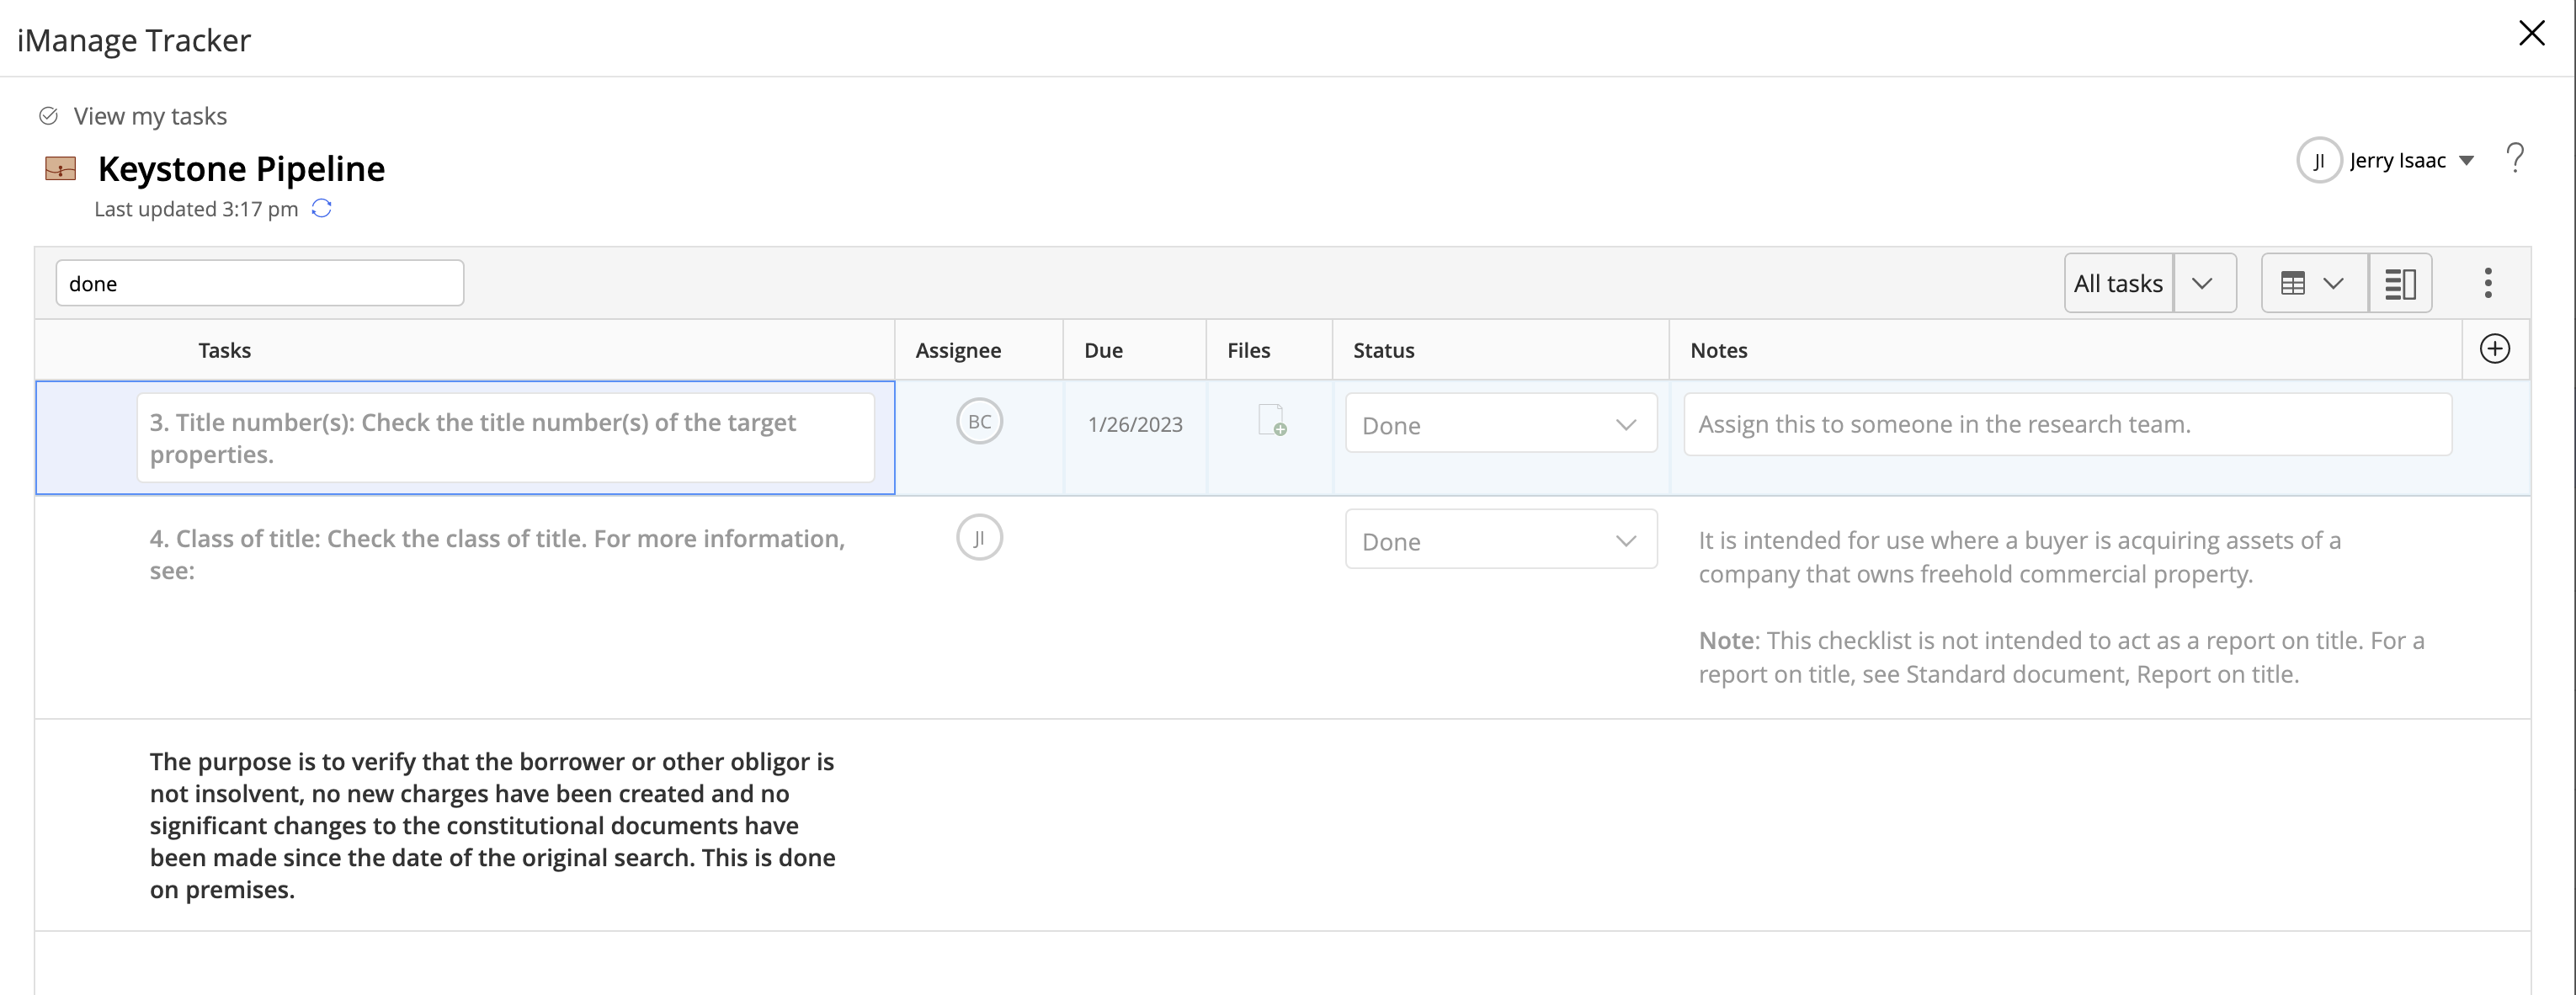The height and width of the screenshot is (995, 2576).
Task: Click the JI assignee avatar on task 4
Action: coord(979,538)
